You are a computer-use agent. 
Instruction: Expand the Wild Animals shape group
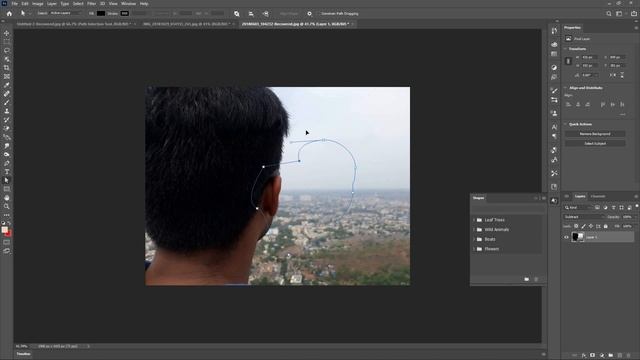click(x=474, y=230)
